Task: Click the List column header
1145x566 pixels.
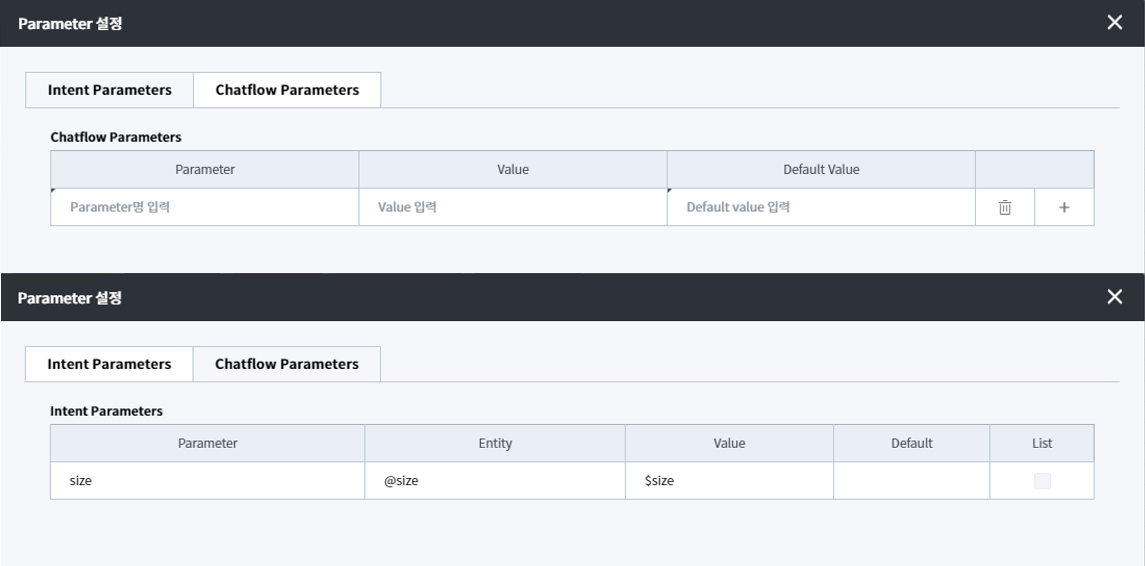Action: click(x=1042, y=443)
